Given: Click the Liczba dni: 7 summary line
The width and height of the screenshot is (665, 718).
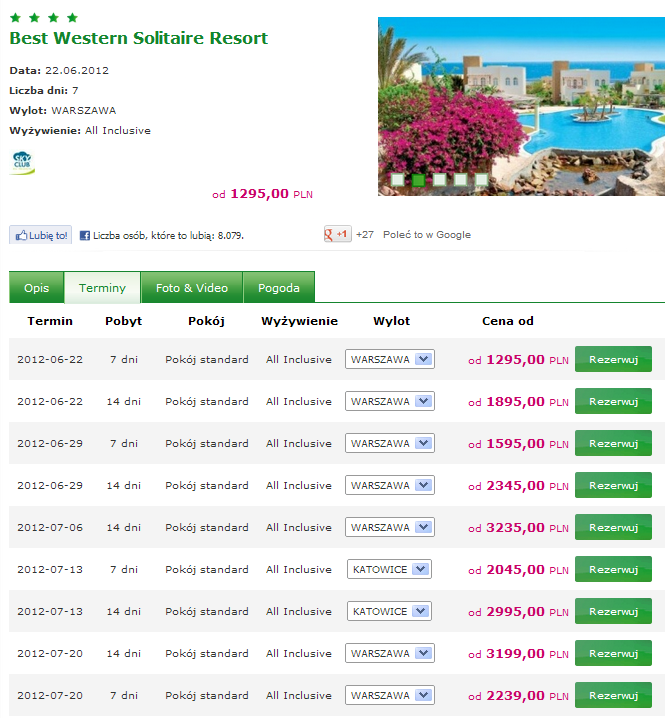Looking at the screenshot, I should tap(44, 91).
